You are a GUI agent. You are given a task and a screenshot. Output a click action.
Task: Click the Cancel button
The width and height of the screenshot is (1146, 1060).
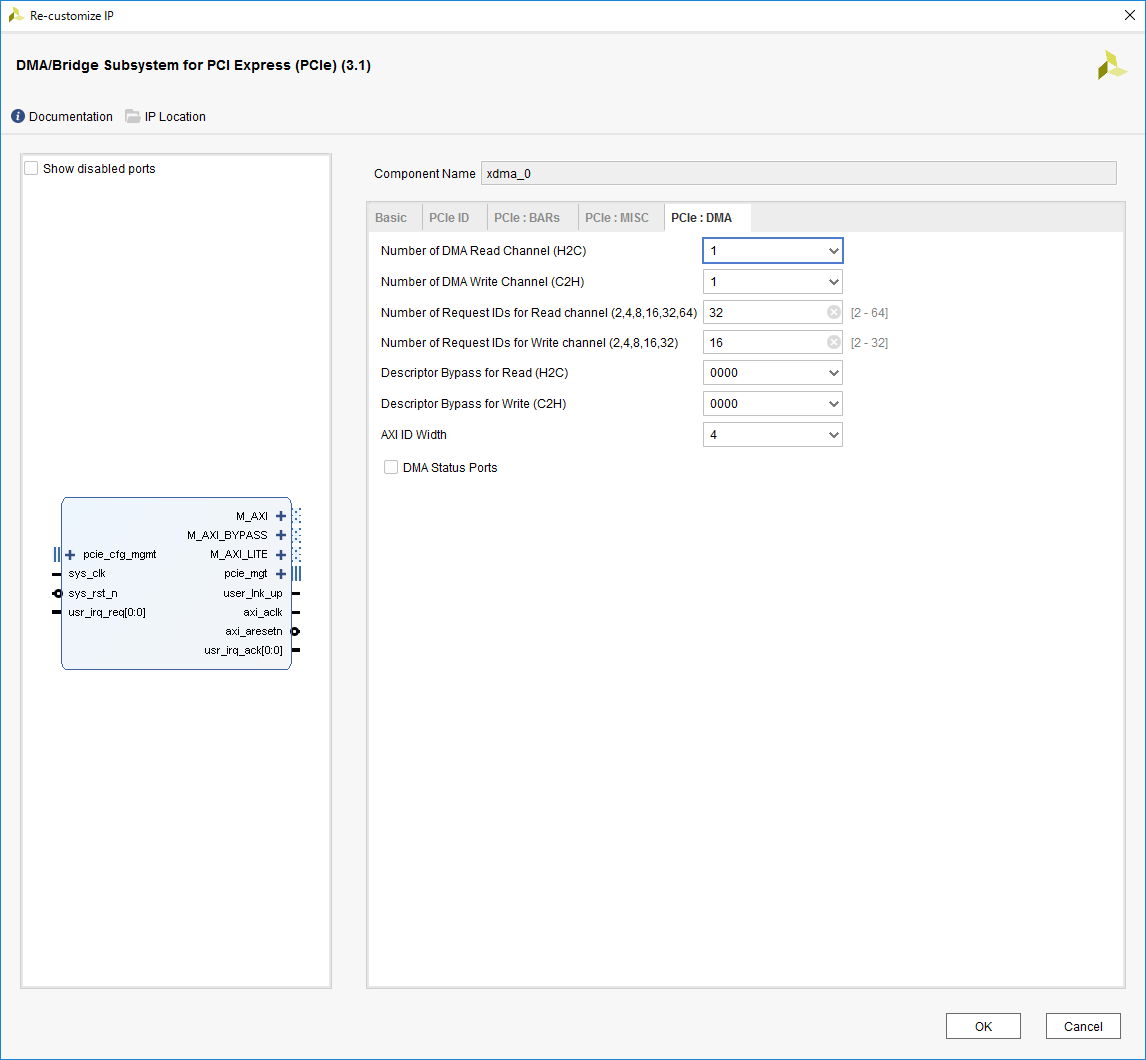(1083, 1026)
